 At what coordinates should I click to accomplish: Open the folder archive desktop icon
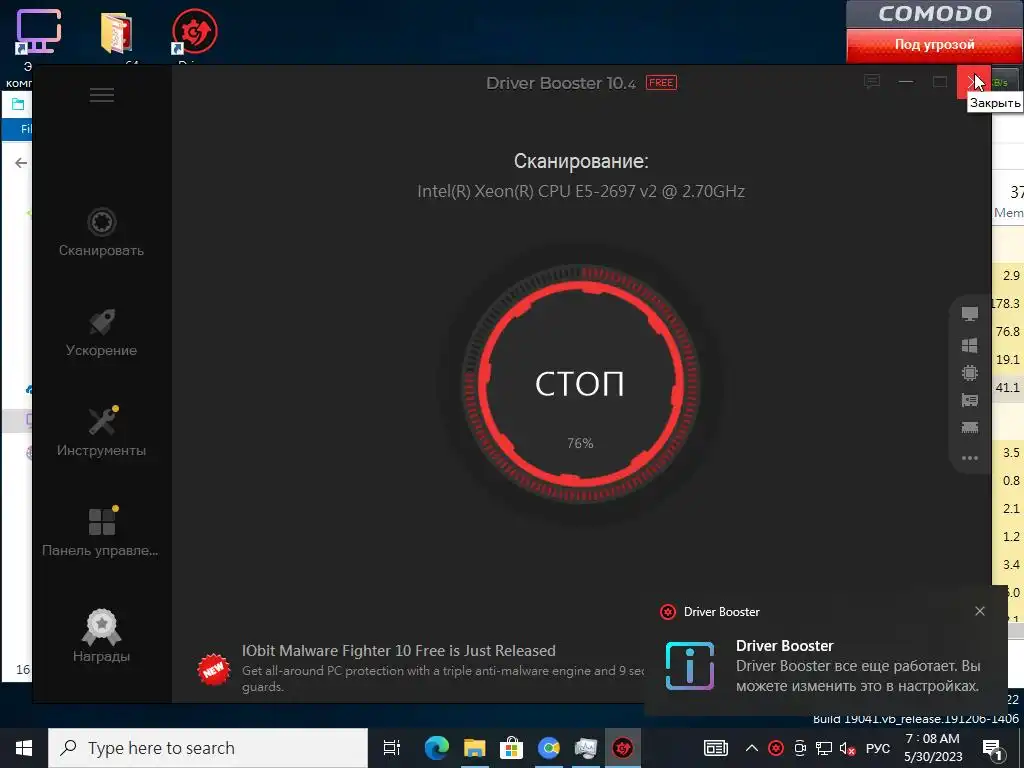118,33
